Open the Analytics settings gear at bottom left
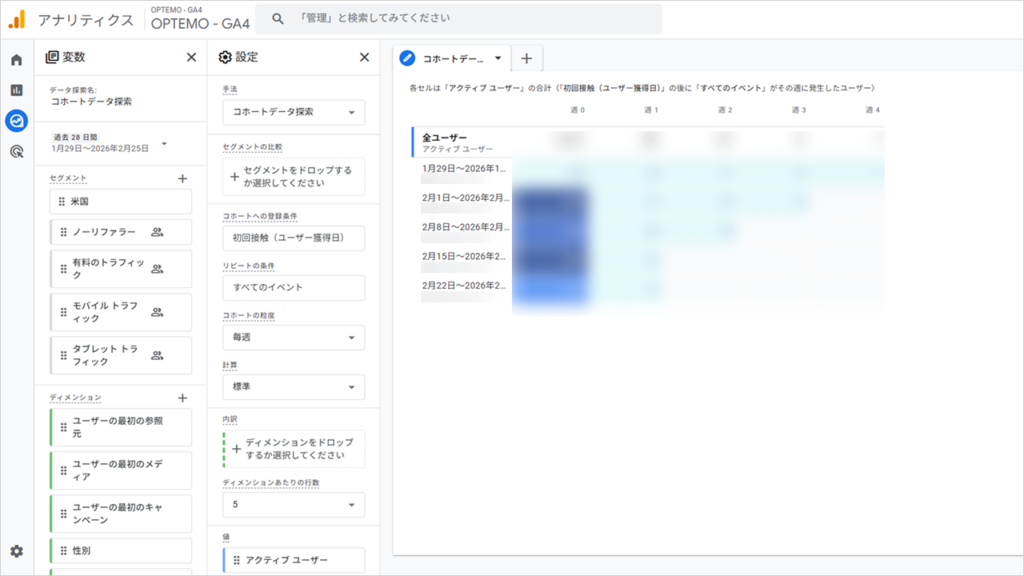The width and height of the screenshot is (1024, 576). click(x=15, y=549)
